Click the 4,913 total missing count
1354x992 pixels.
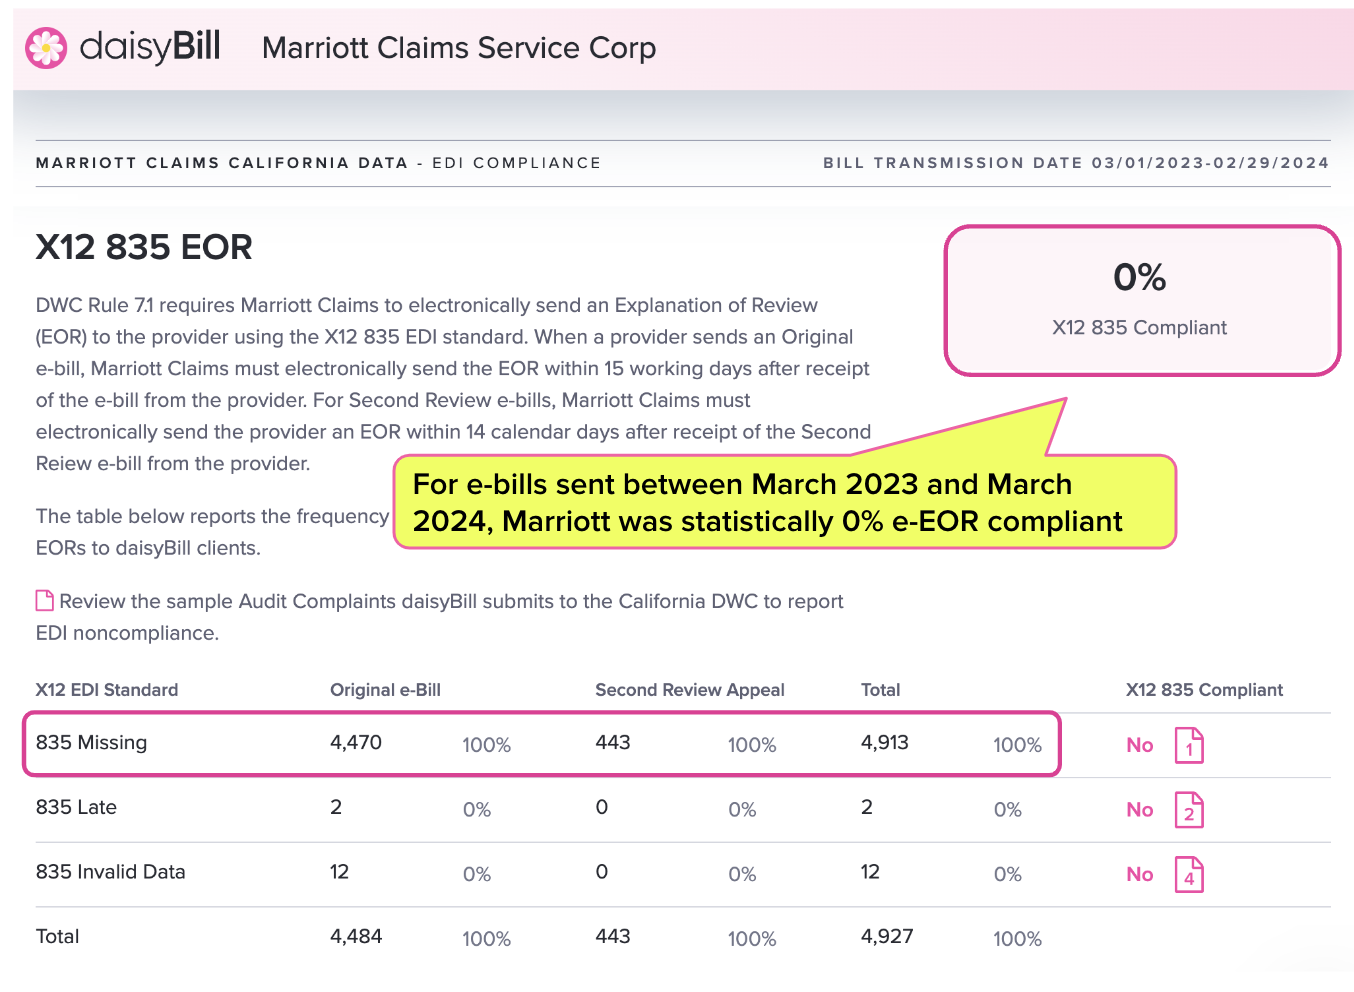tap(885, 743)
